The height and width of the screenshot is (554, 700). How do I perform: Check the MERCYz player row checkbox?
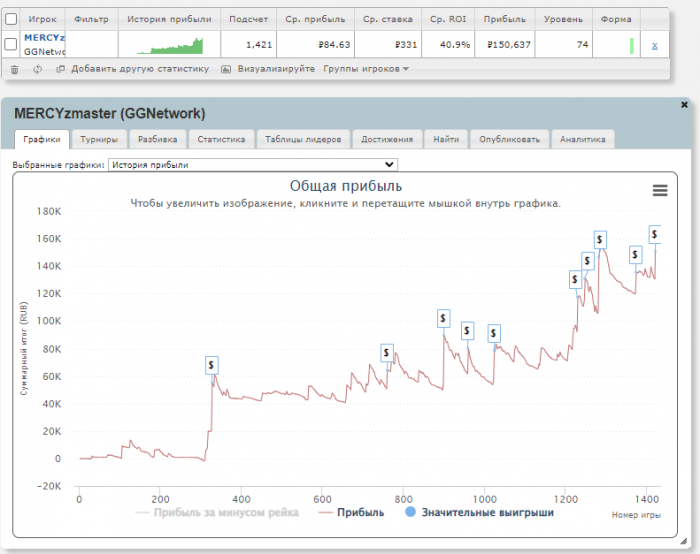click(11, 44)
